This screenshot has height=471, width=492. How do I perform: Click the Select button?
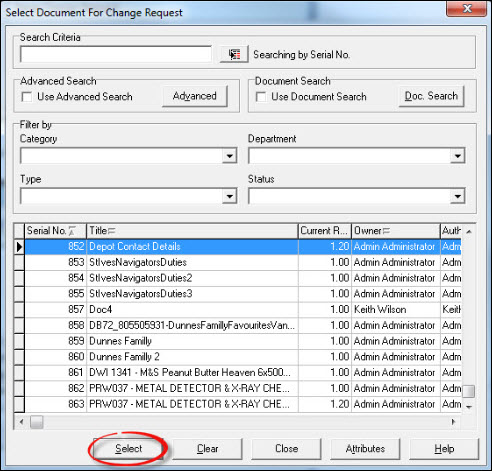[128, 449]
